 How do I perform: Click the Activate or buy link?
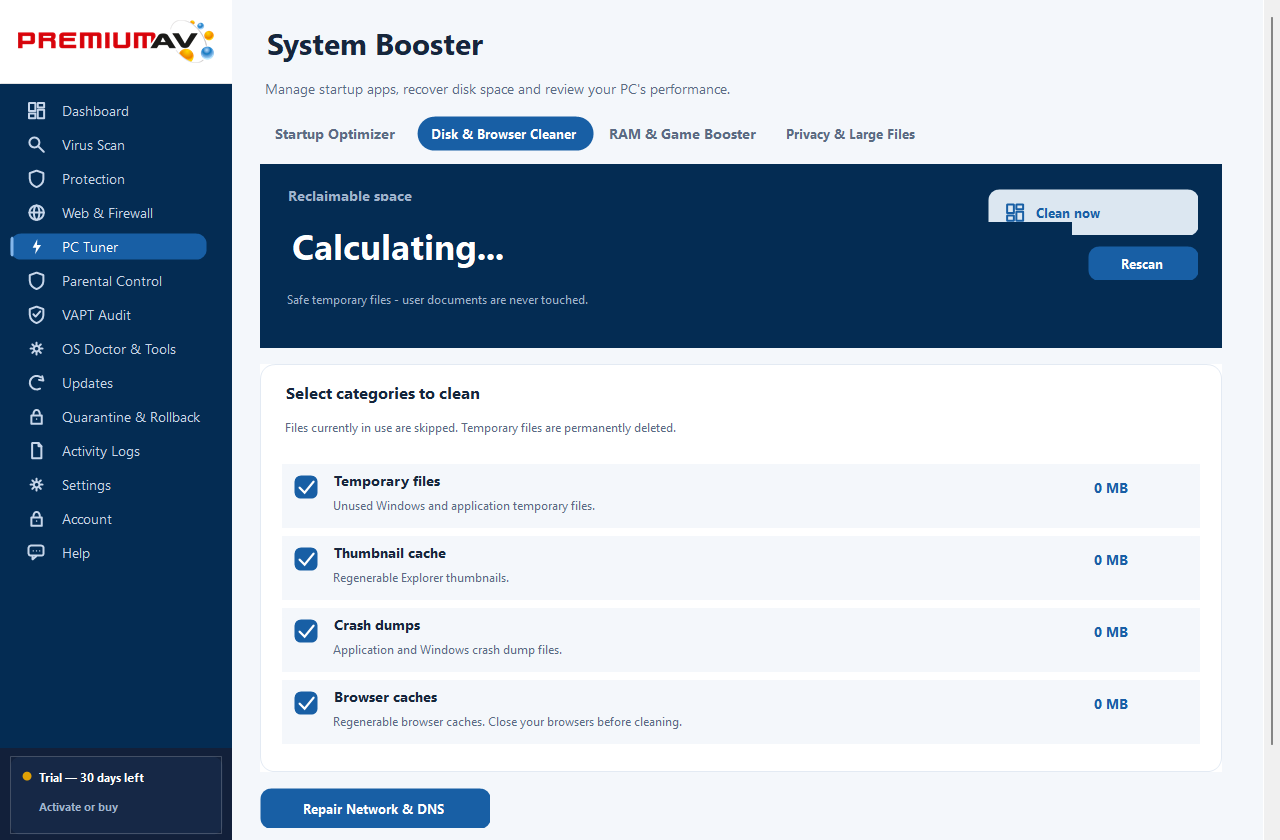click(79, 807)
